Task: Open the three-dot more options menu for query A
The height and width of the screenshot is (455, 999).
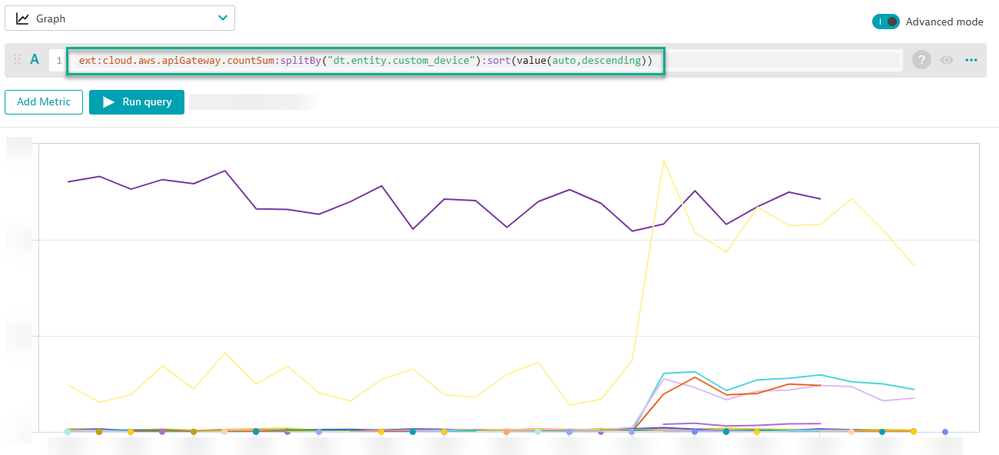Action: pos(971,61)
